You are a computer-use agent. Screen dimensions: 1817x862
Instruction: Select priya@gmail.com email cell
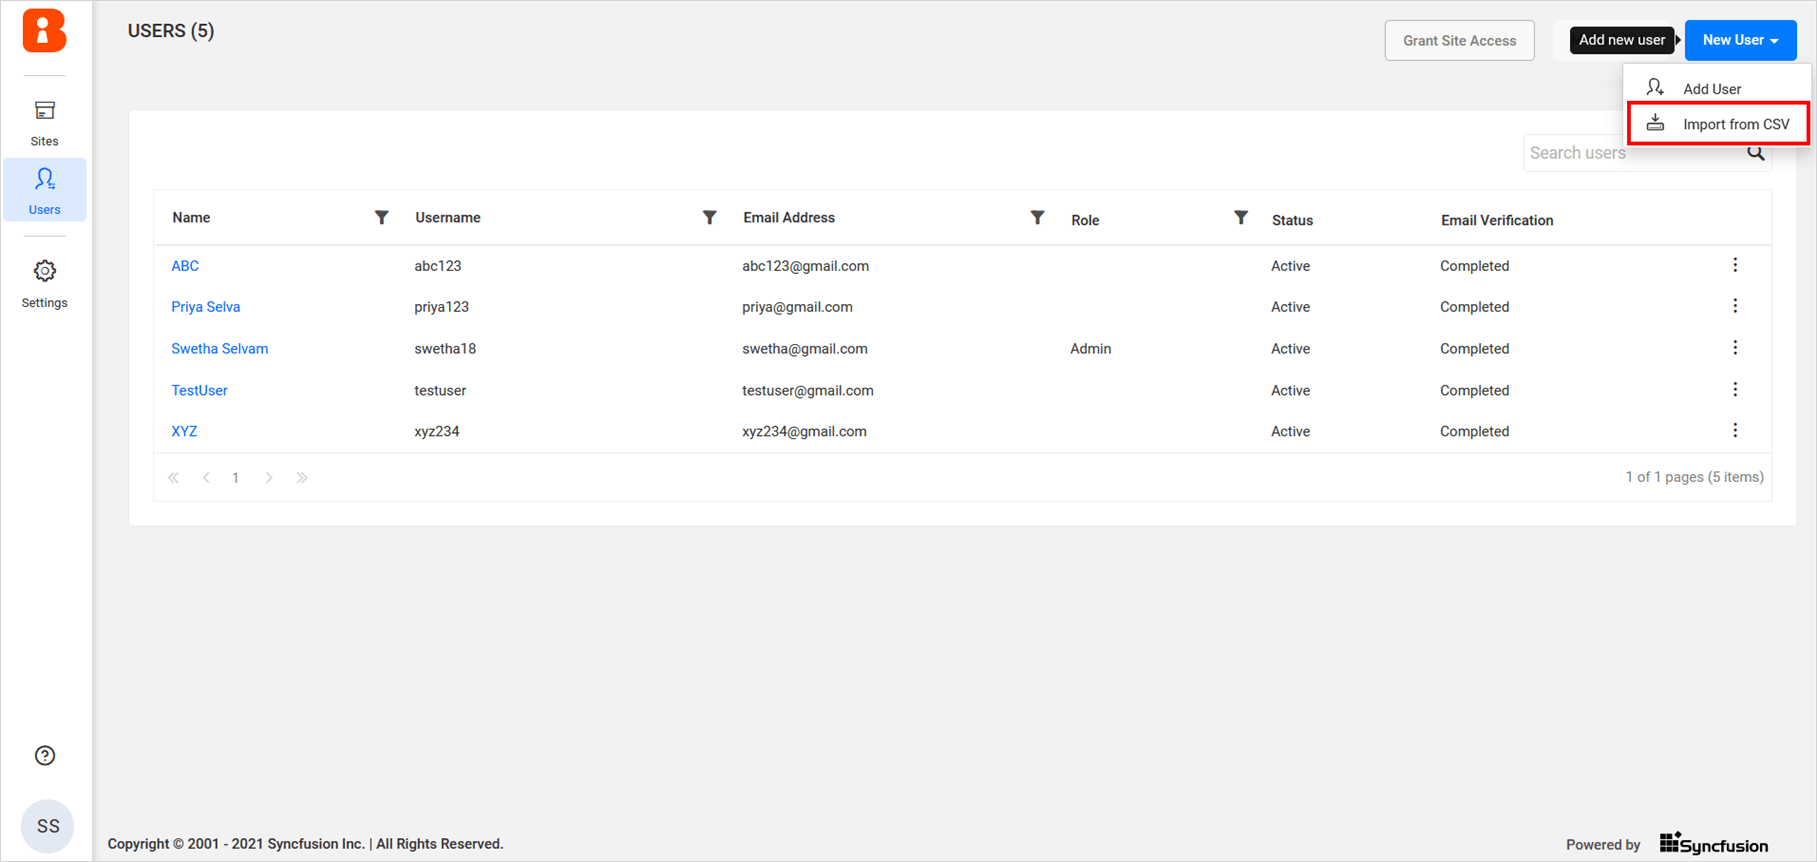[x=797, y=307]
